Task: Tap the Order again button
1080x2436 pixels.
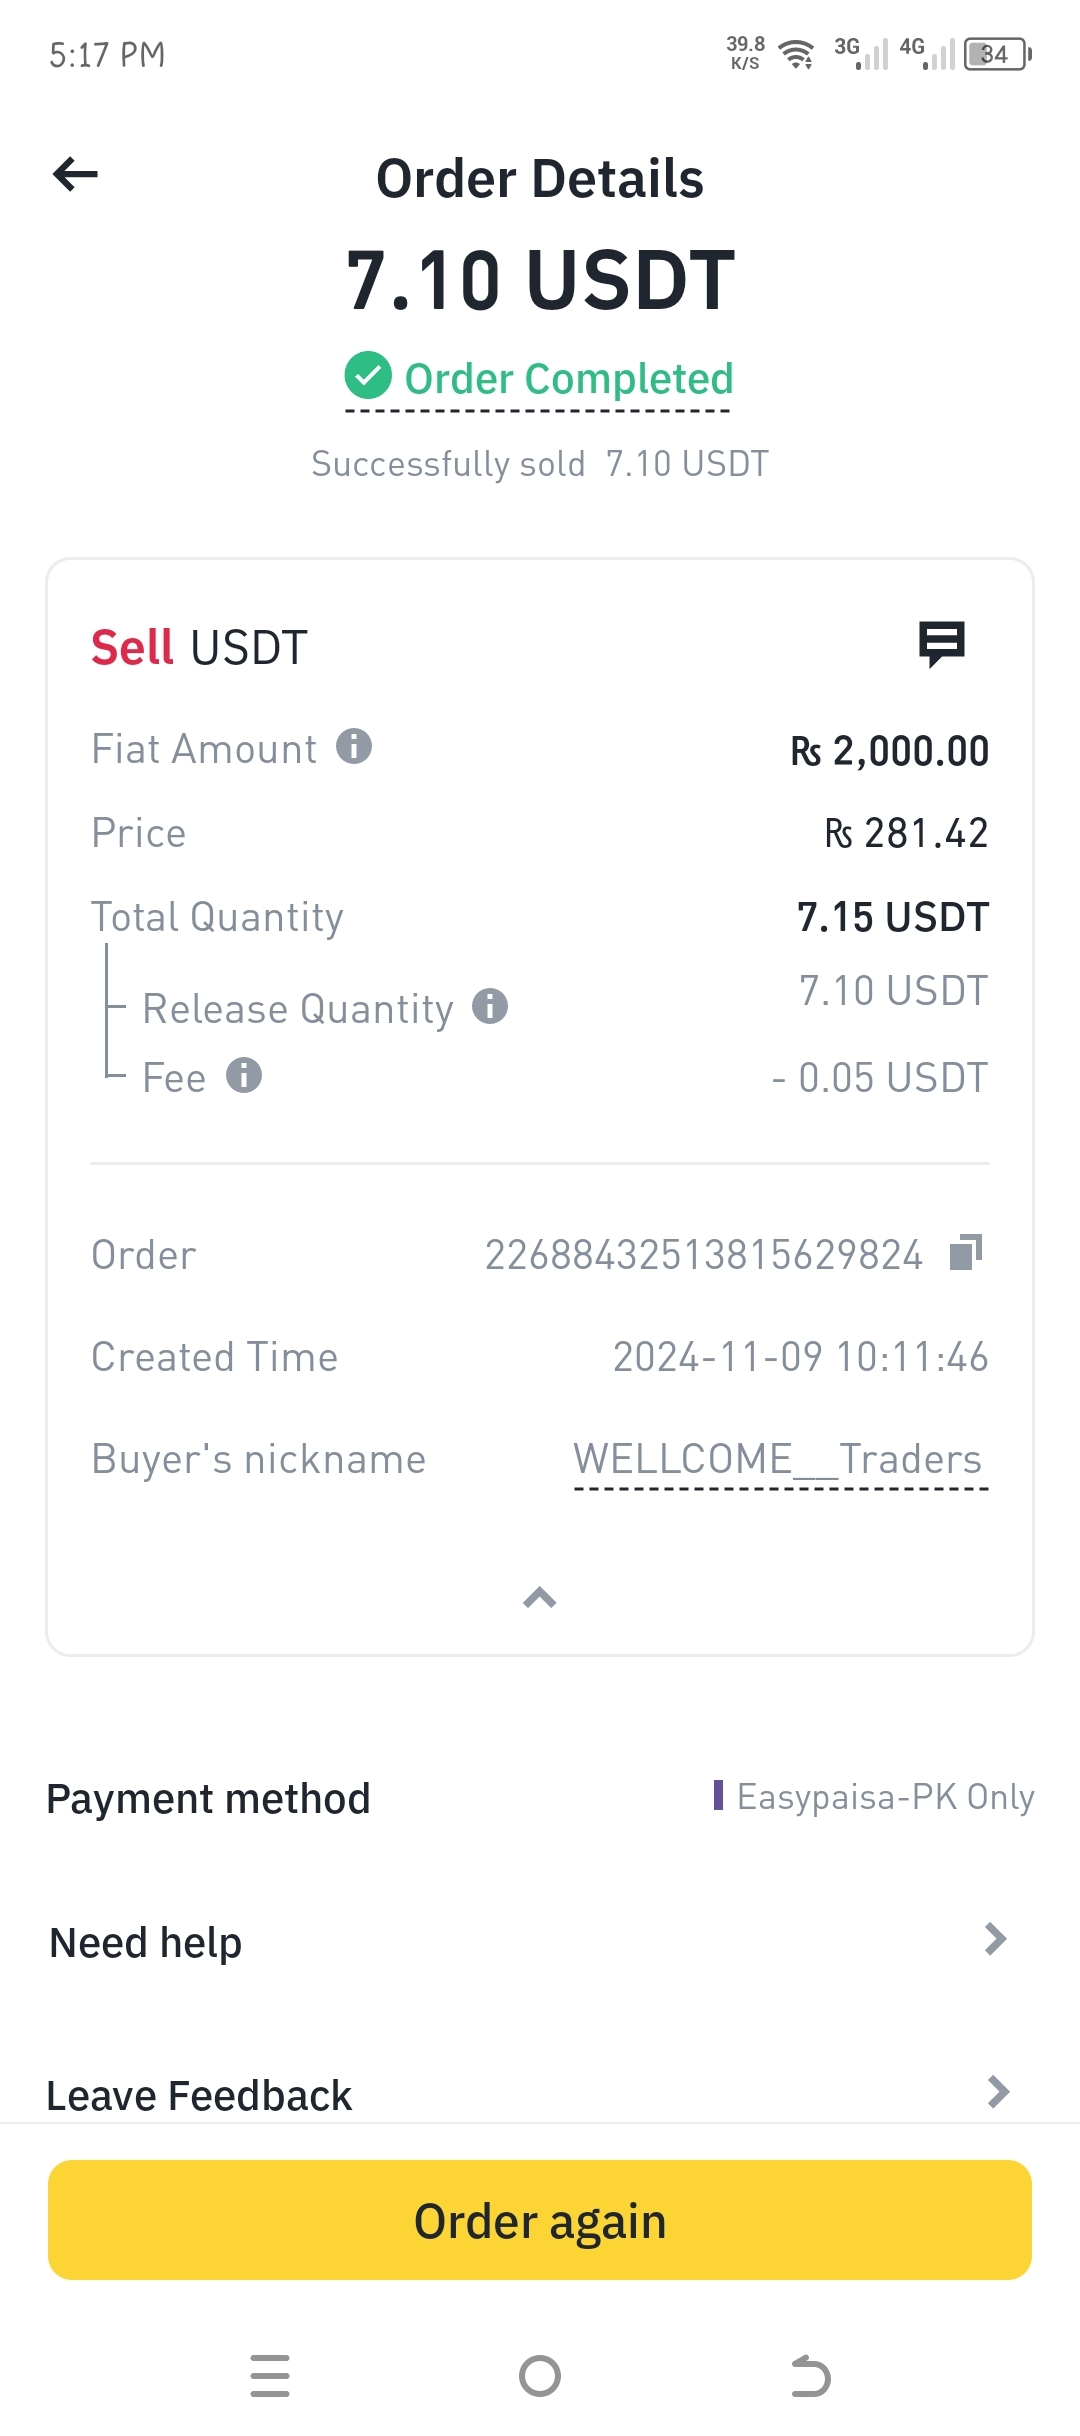Action: (x=540, y=2220)
